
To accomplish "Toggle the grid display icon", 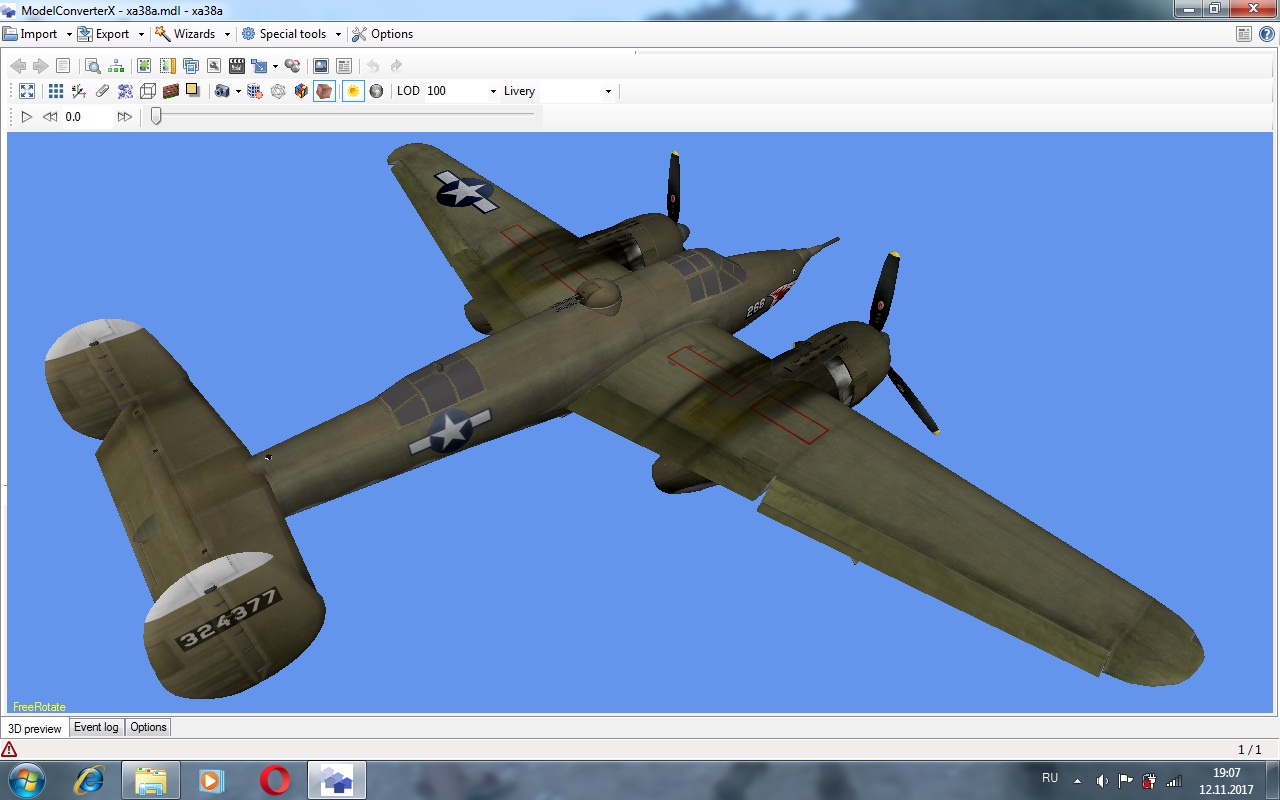I will point(56,91).
